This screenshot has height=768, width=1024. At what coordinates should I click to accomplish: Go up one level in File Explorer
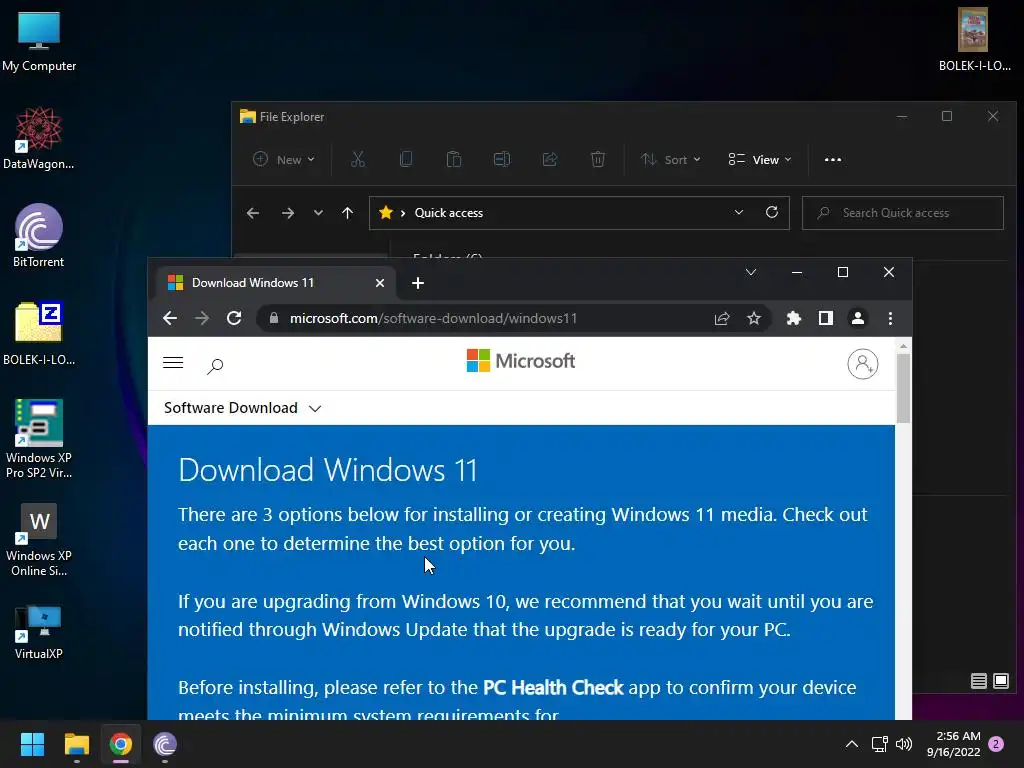coord(347,213)
